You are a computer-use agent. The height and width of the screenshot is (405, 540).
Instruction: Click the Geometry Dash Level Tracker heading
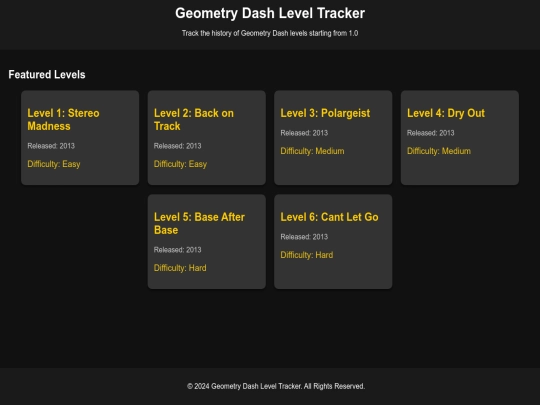[270, 13]
